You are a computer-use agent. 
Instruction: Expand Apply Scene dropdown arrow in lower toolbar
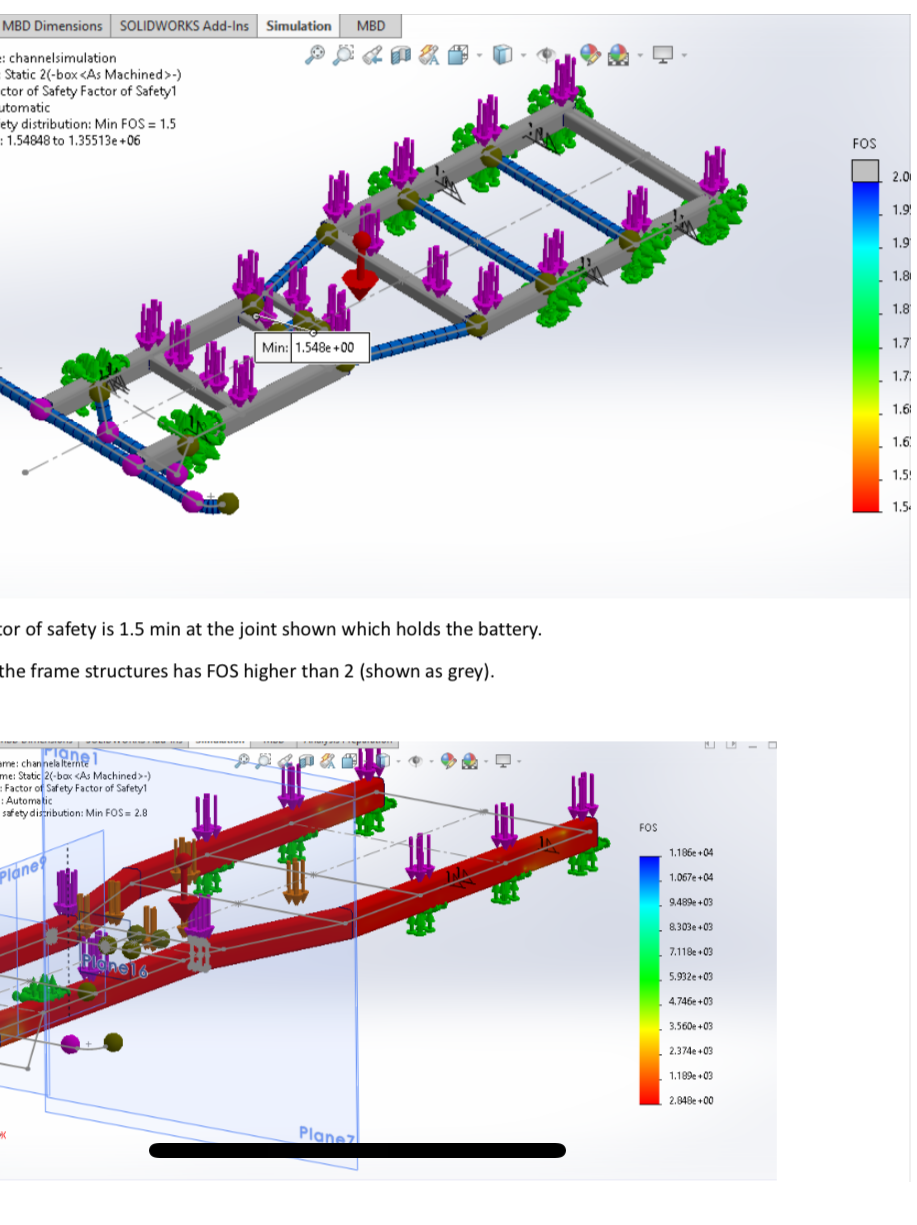[486, 761]
